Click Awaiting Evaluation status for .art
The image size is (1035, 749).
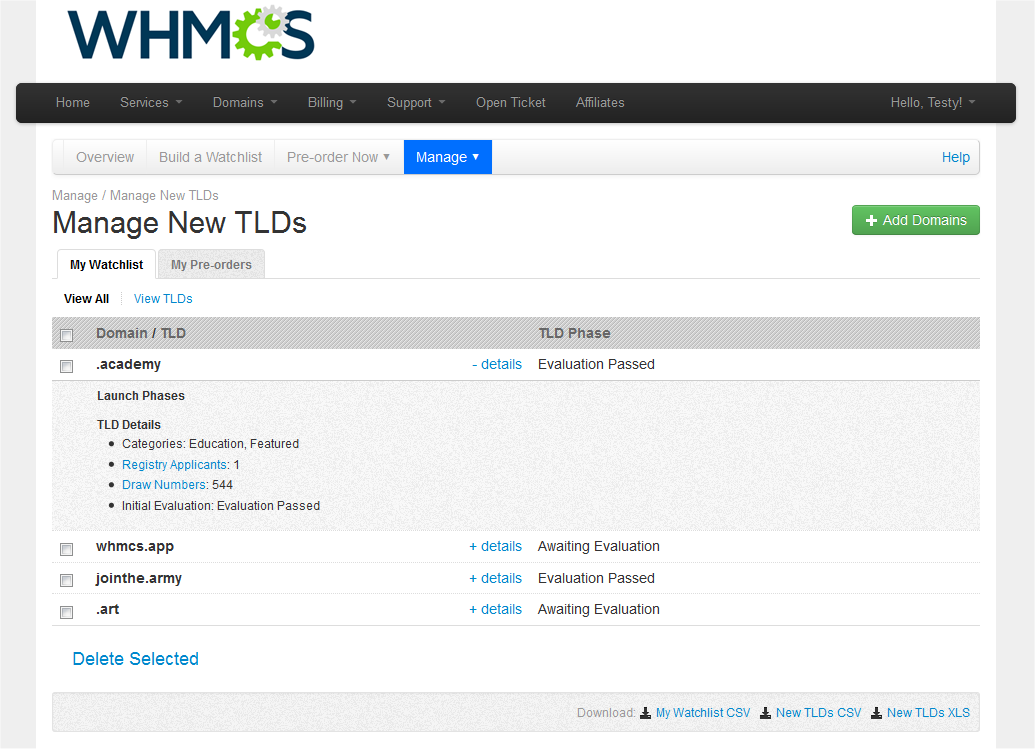click(599, 609)
